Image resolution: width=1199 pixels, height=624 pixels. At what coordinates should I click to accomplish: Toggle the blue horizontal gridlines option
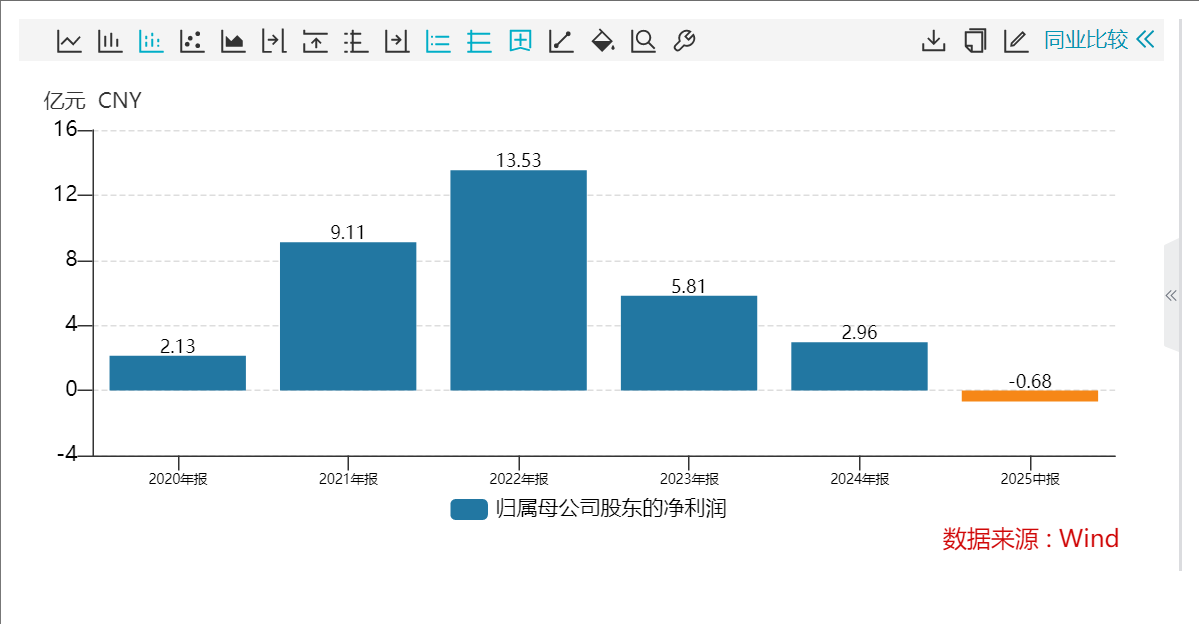pos(479,41)
